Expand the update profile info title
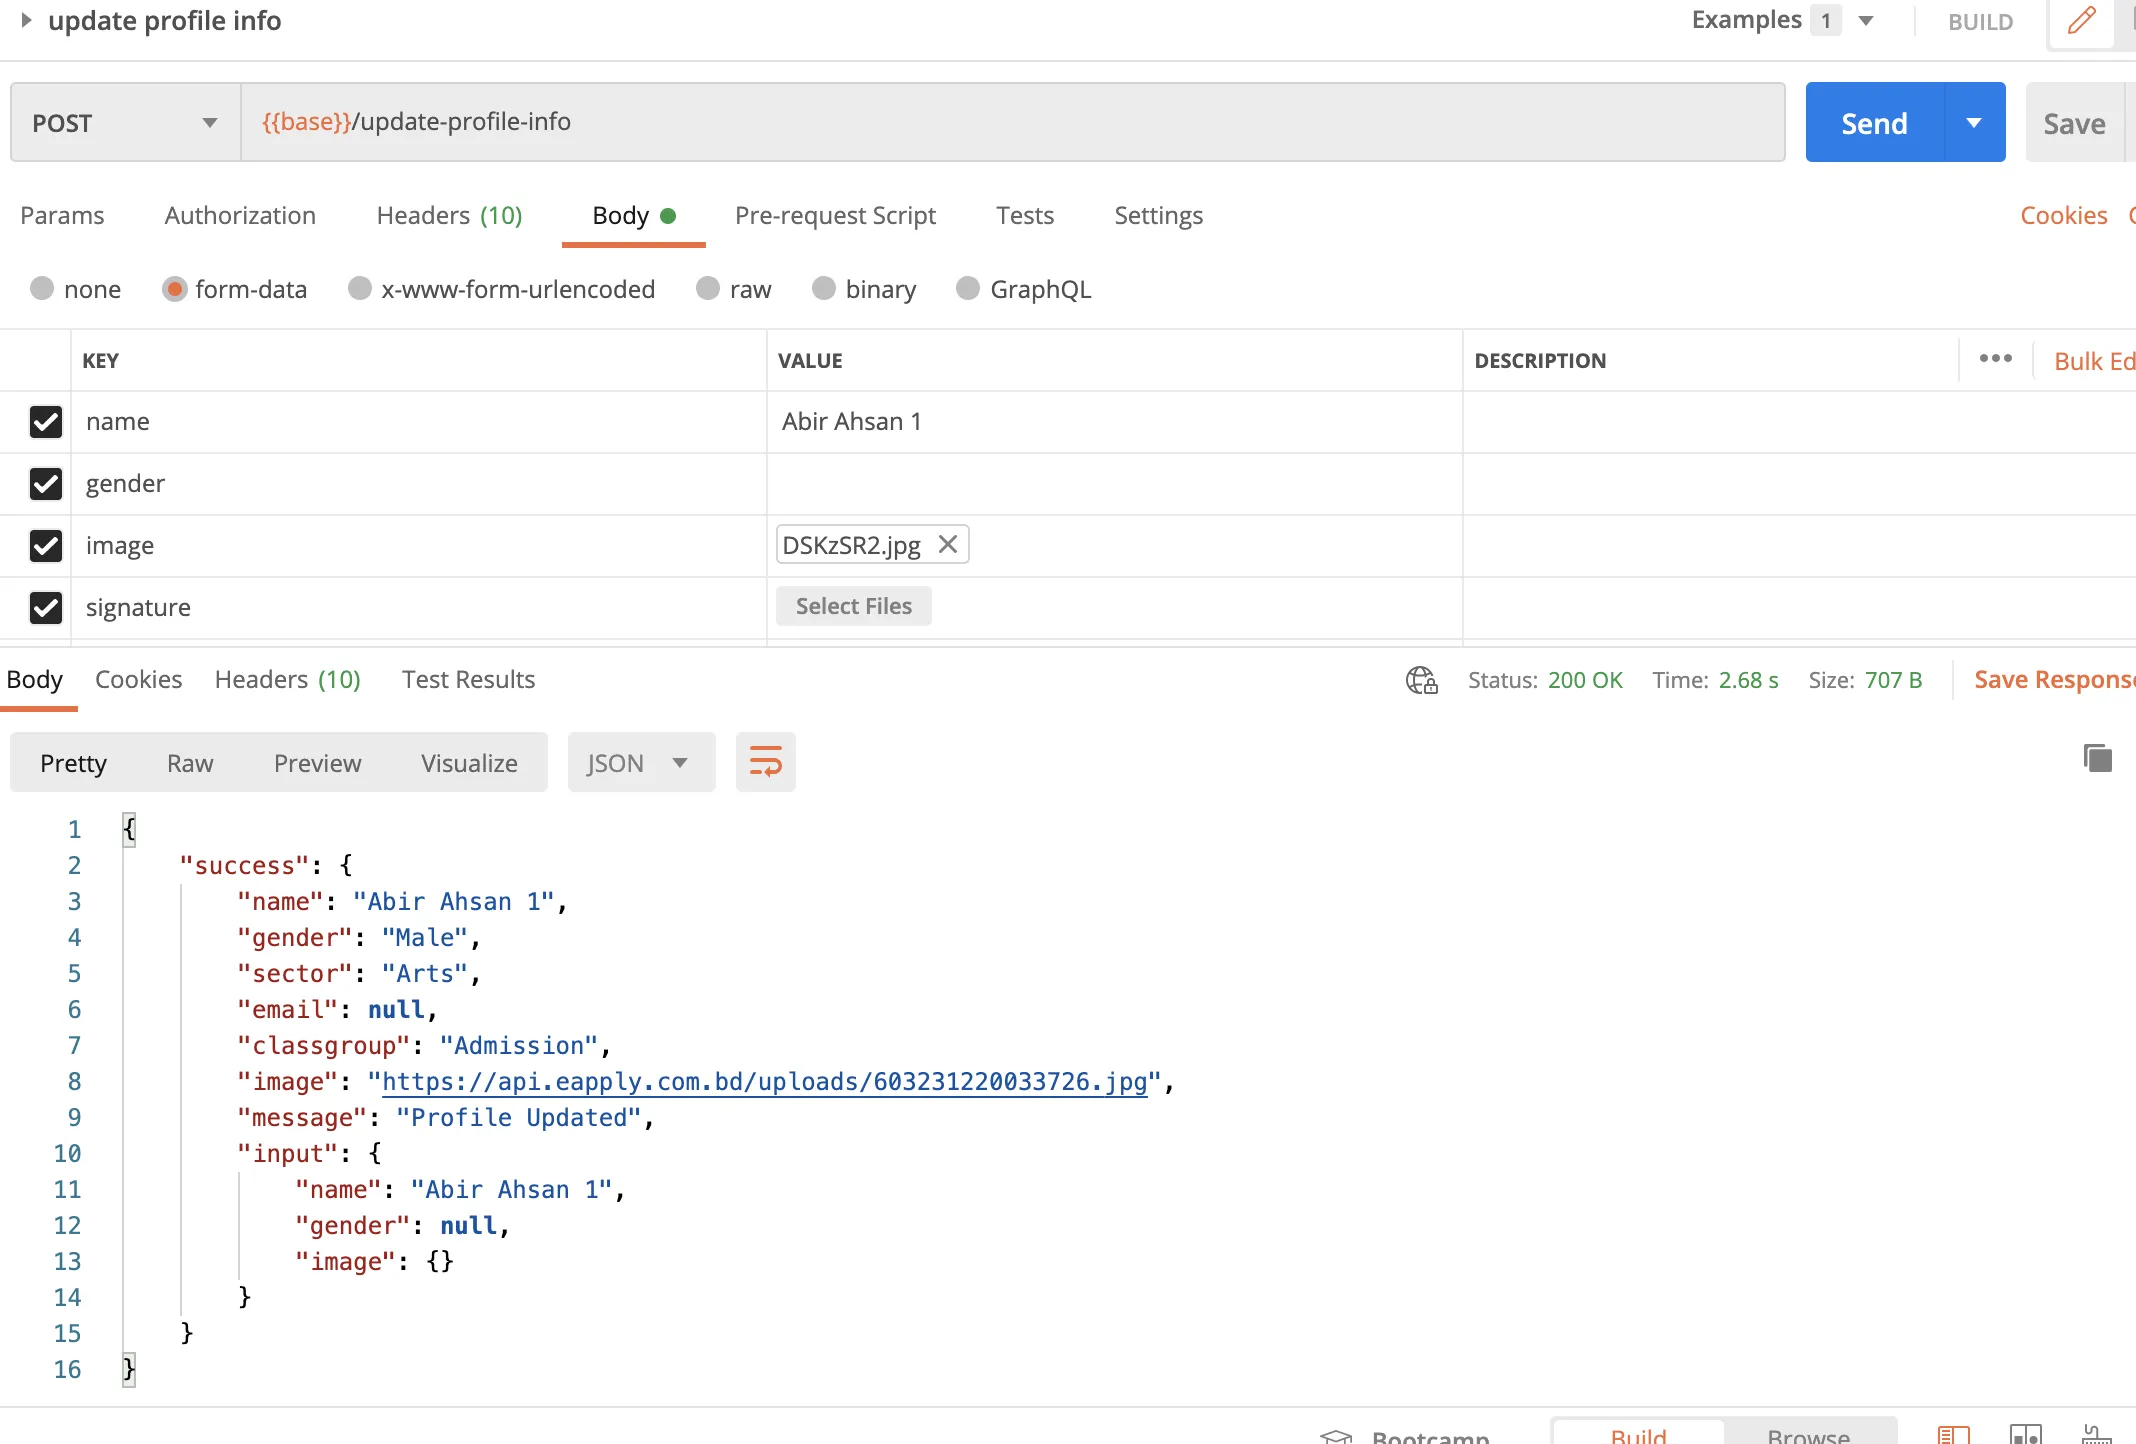This screenshot has width=2136, height=1444. (x=27, y=20)
